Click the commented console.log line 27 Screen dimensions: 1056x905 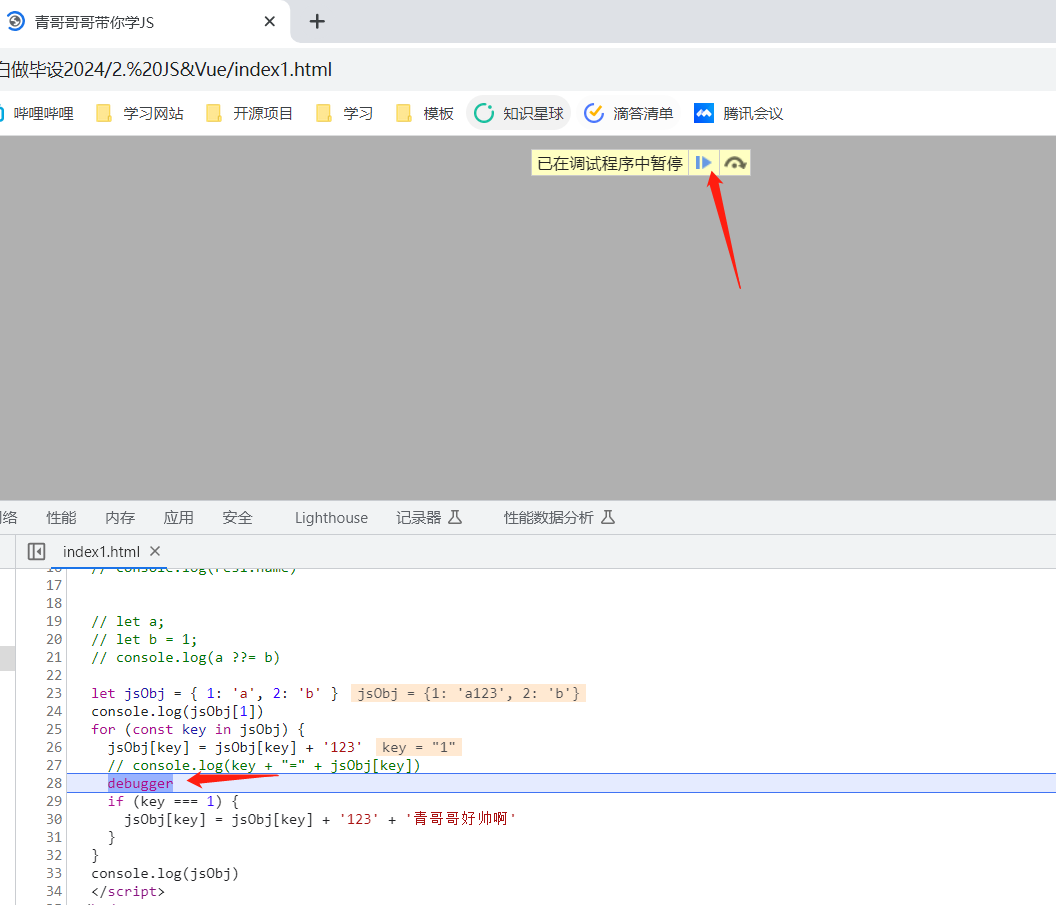point(264,765)
